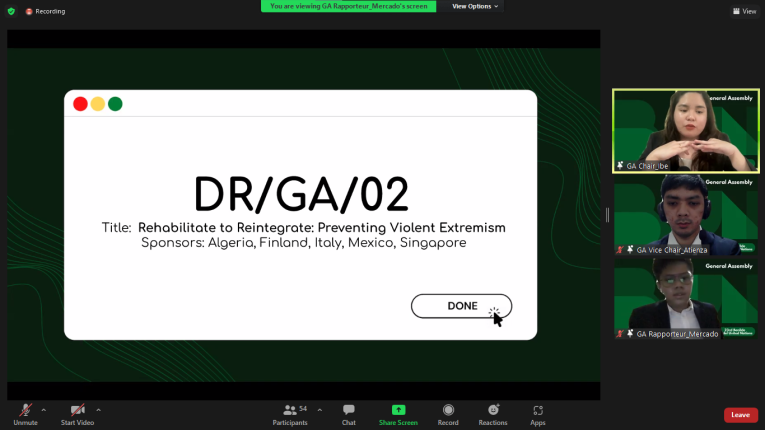765x430 pixels.
Task: Click the 'You are viewing GA Rapporteur_Mercado's screen' banner
Action: pyautogui.click(x=349, y=6)
